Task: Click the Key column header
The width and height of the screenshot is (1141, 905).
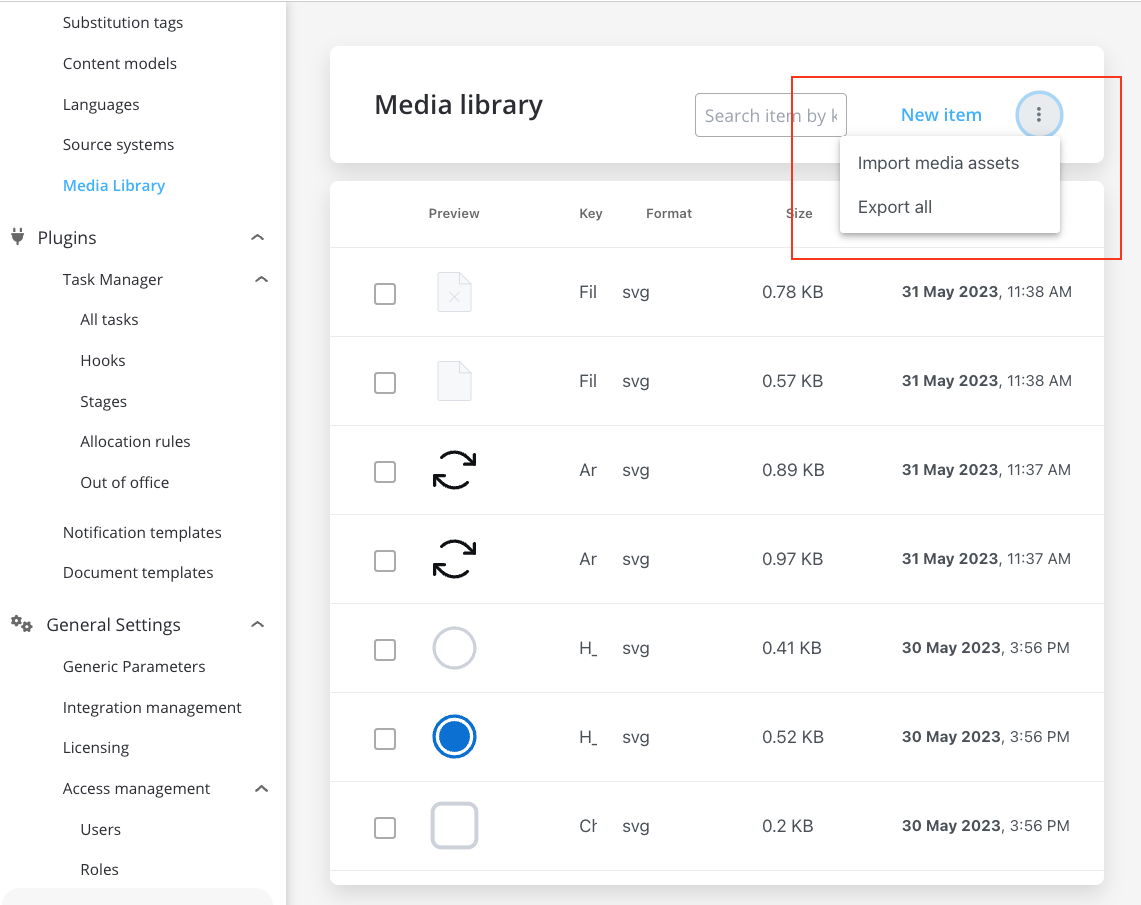Action: pos(591,213)
